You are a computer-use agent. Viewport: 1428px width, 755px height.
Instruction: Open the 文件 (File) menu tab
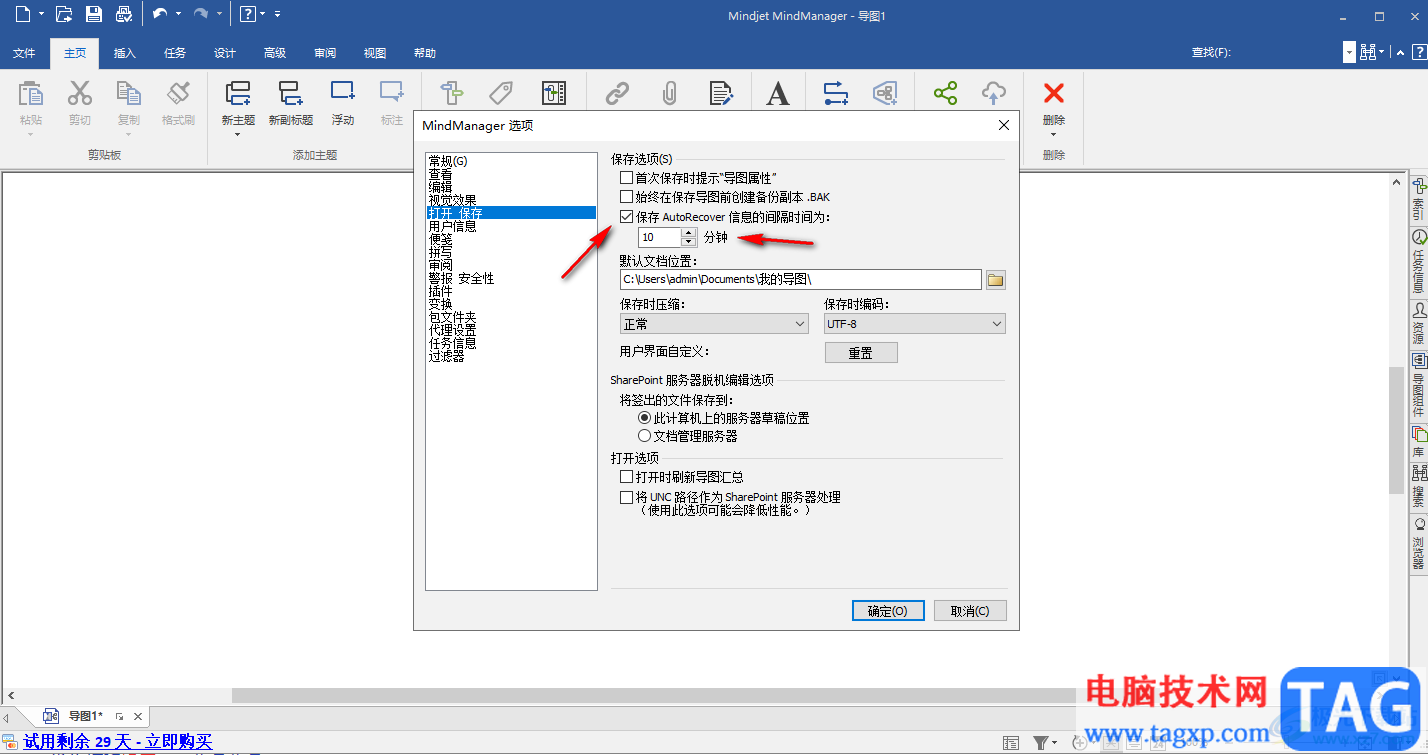coord(24,53)
